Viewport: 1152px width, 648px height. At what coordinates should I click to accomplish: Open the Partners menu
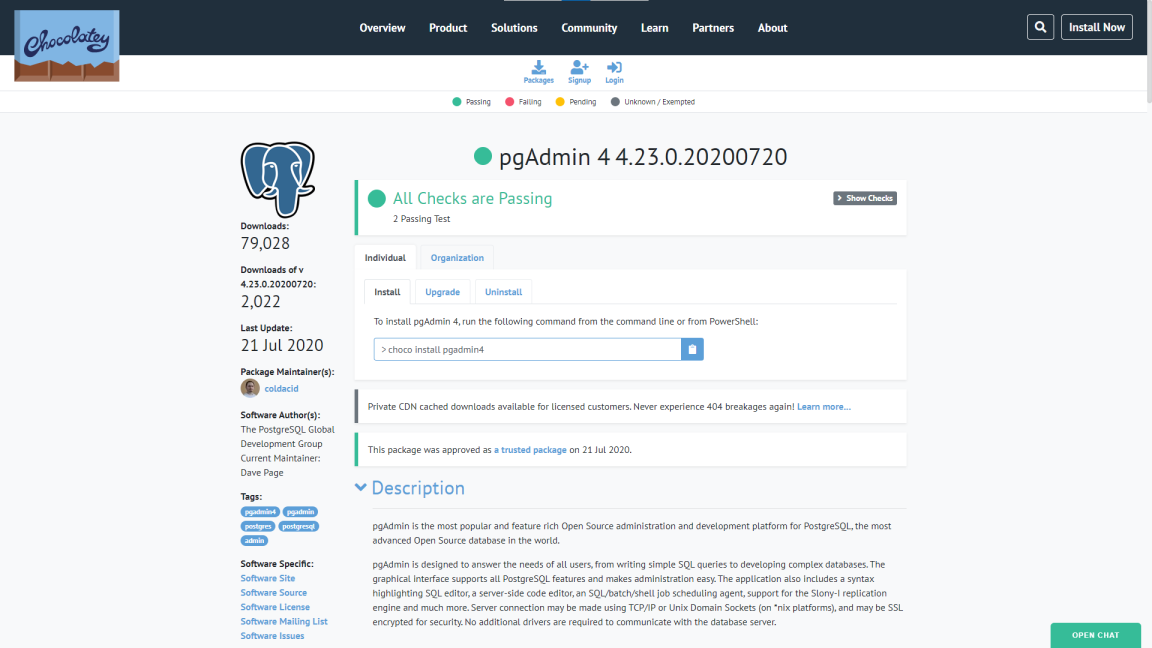[x=713, y=28]
